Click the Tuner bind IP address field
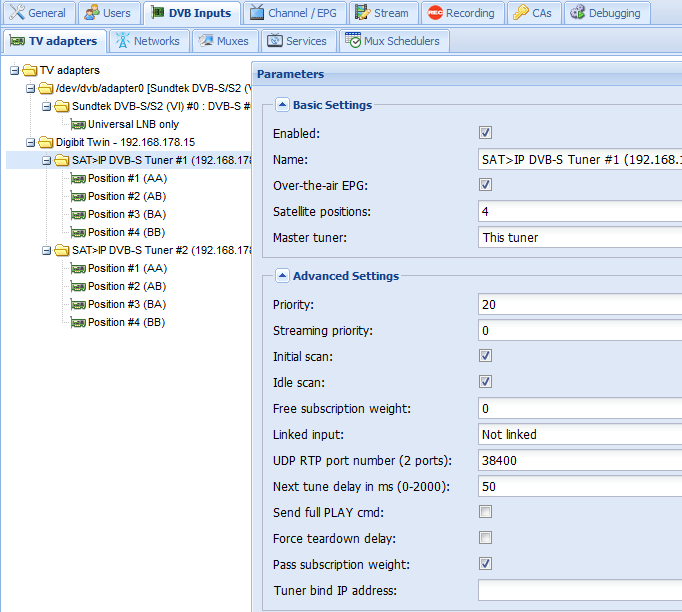 [x=580, y=590]
